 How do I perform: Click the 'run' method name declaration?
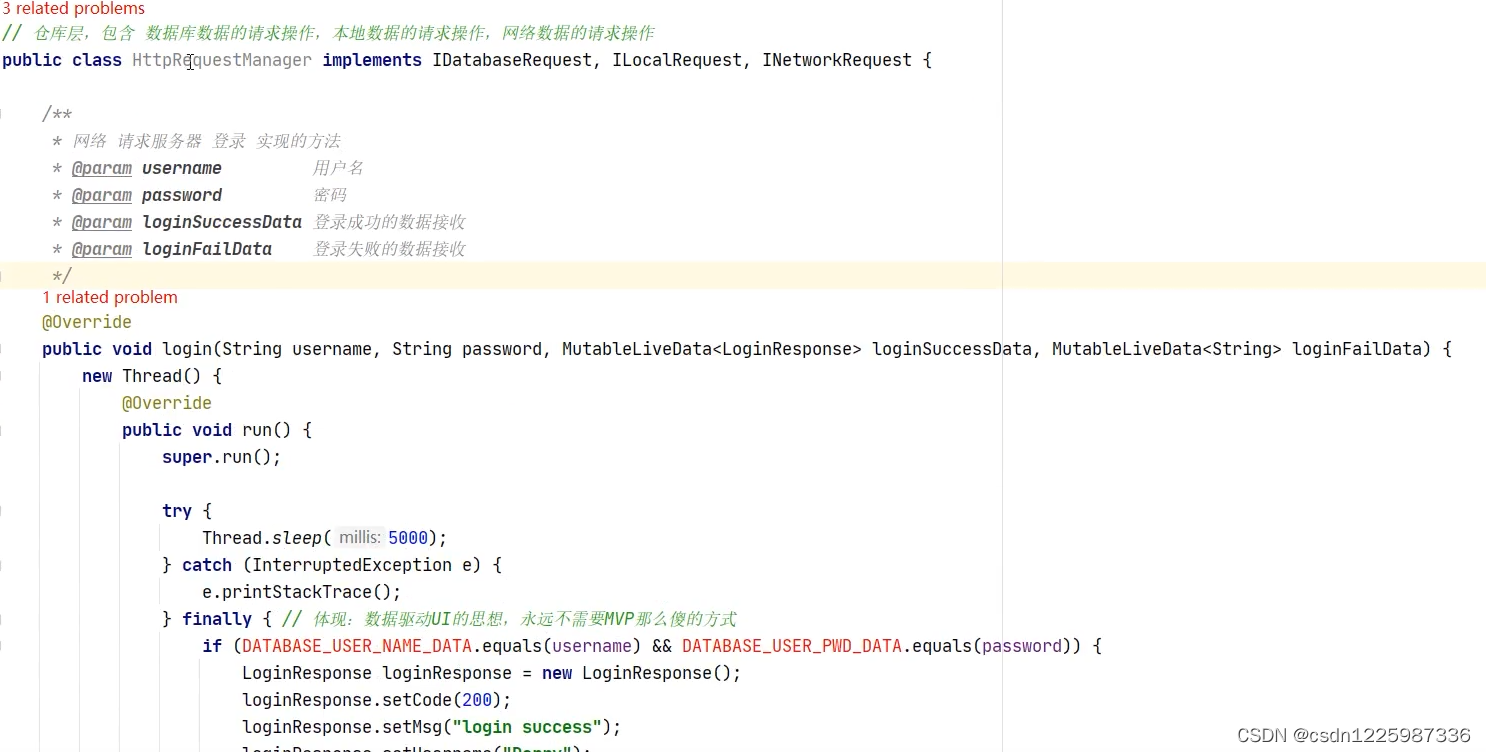tap(257, 430)
